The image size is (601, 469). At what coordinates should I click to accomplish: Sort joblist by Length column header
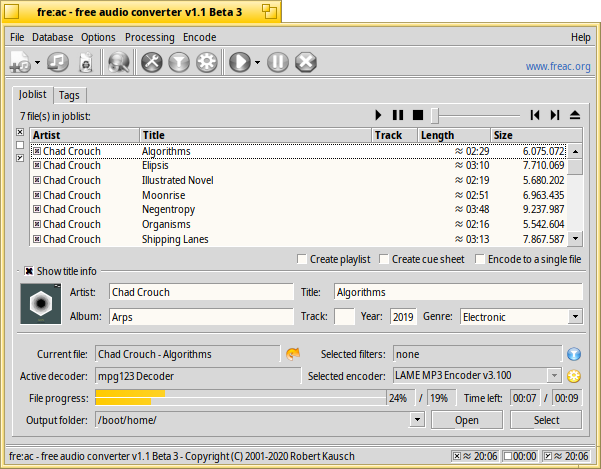click(x=454, y=135)
